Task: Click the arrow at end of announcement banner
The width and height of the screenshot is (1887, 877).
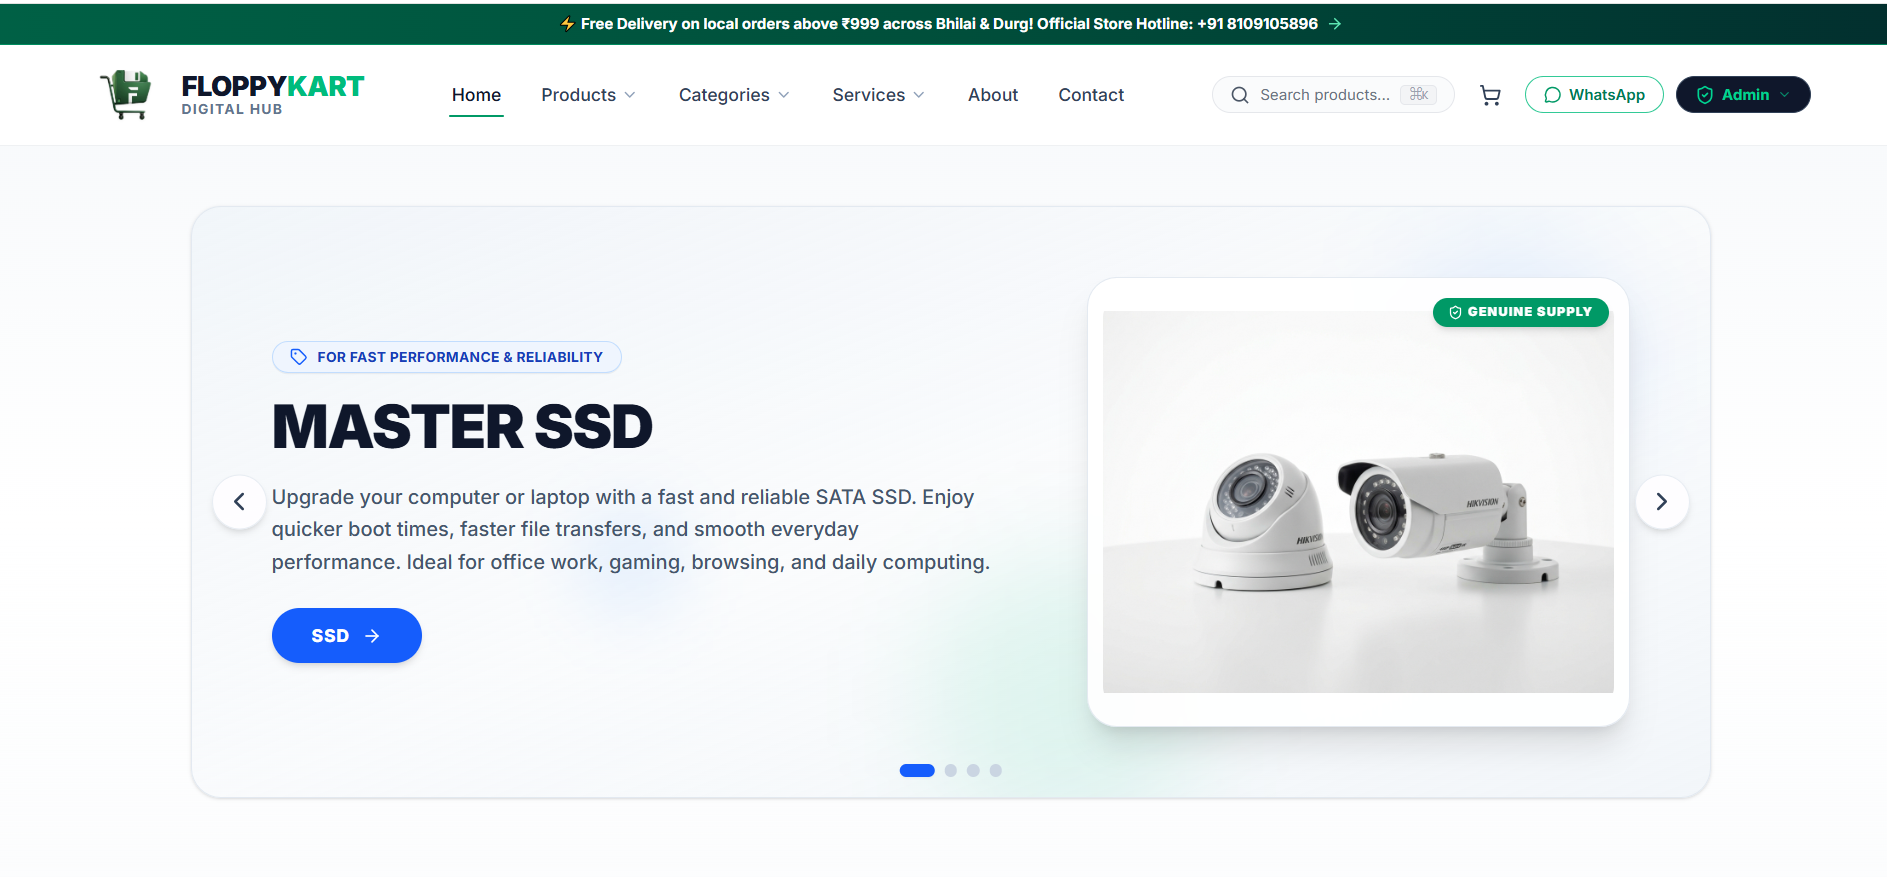Action: 1335,24
